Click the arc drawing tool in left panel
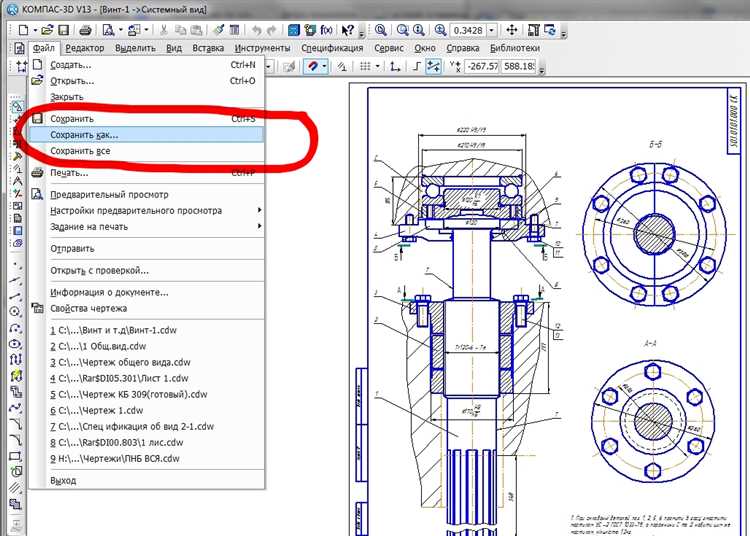Screen dimensions: 750x536 coord(15,328)
